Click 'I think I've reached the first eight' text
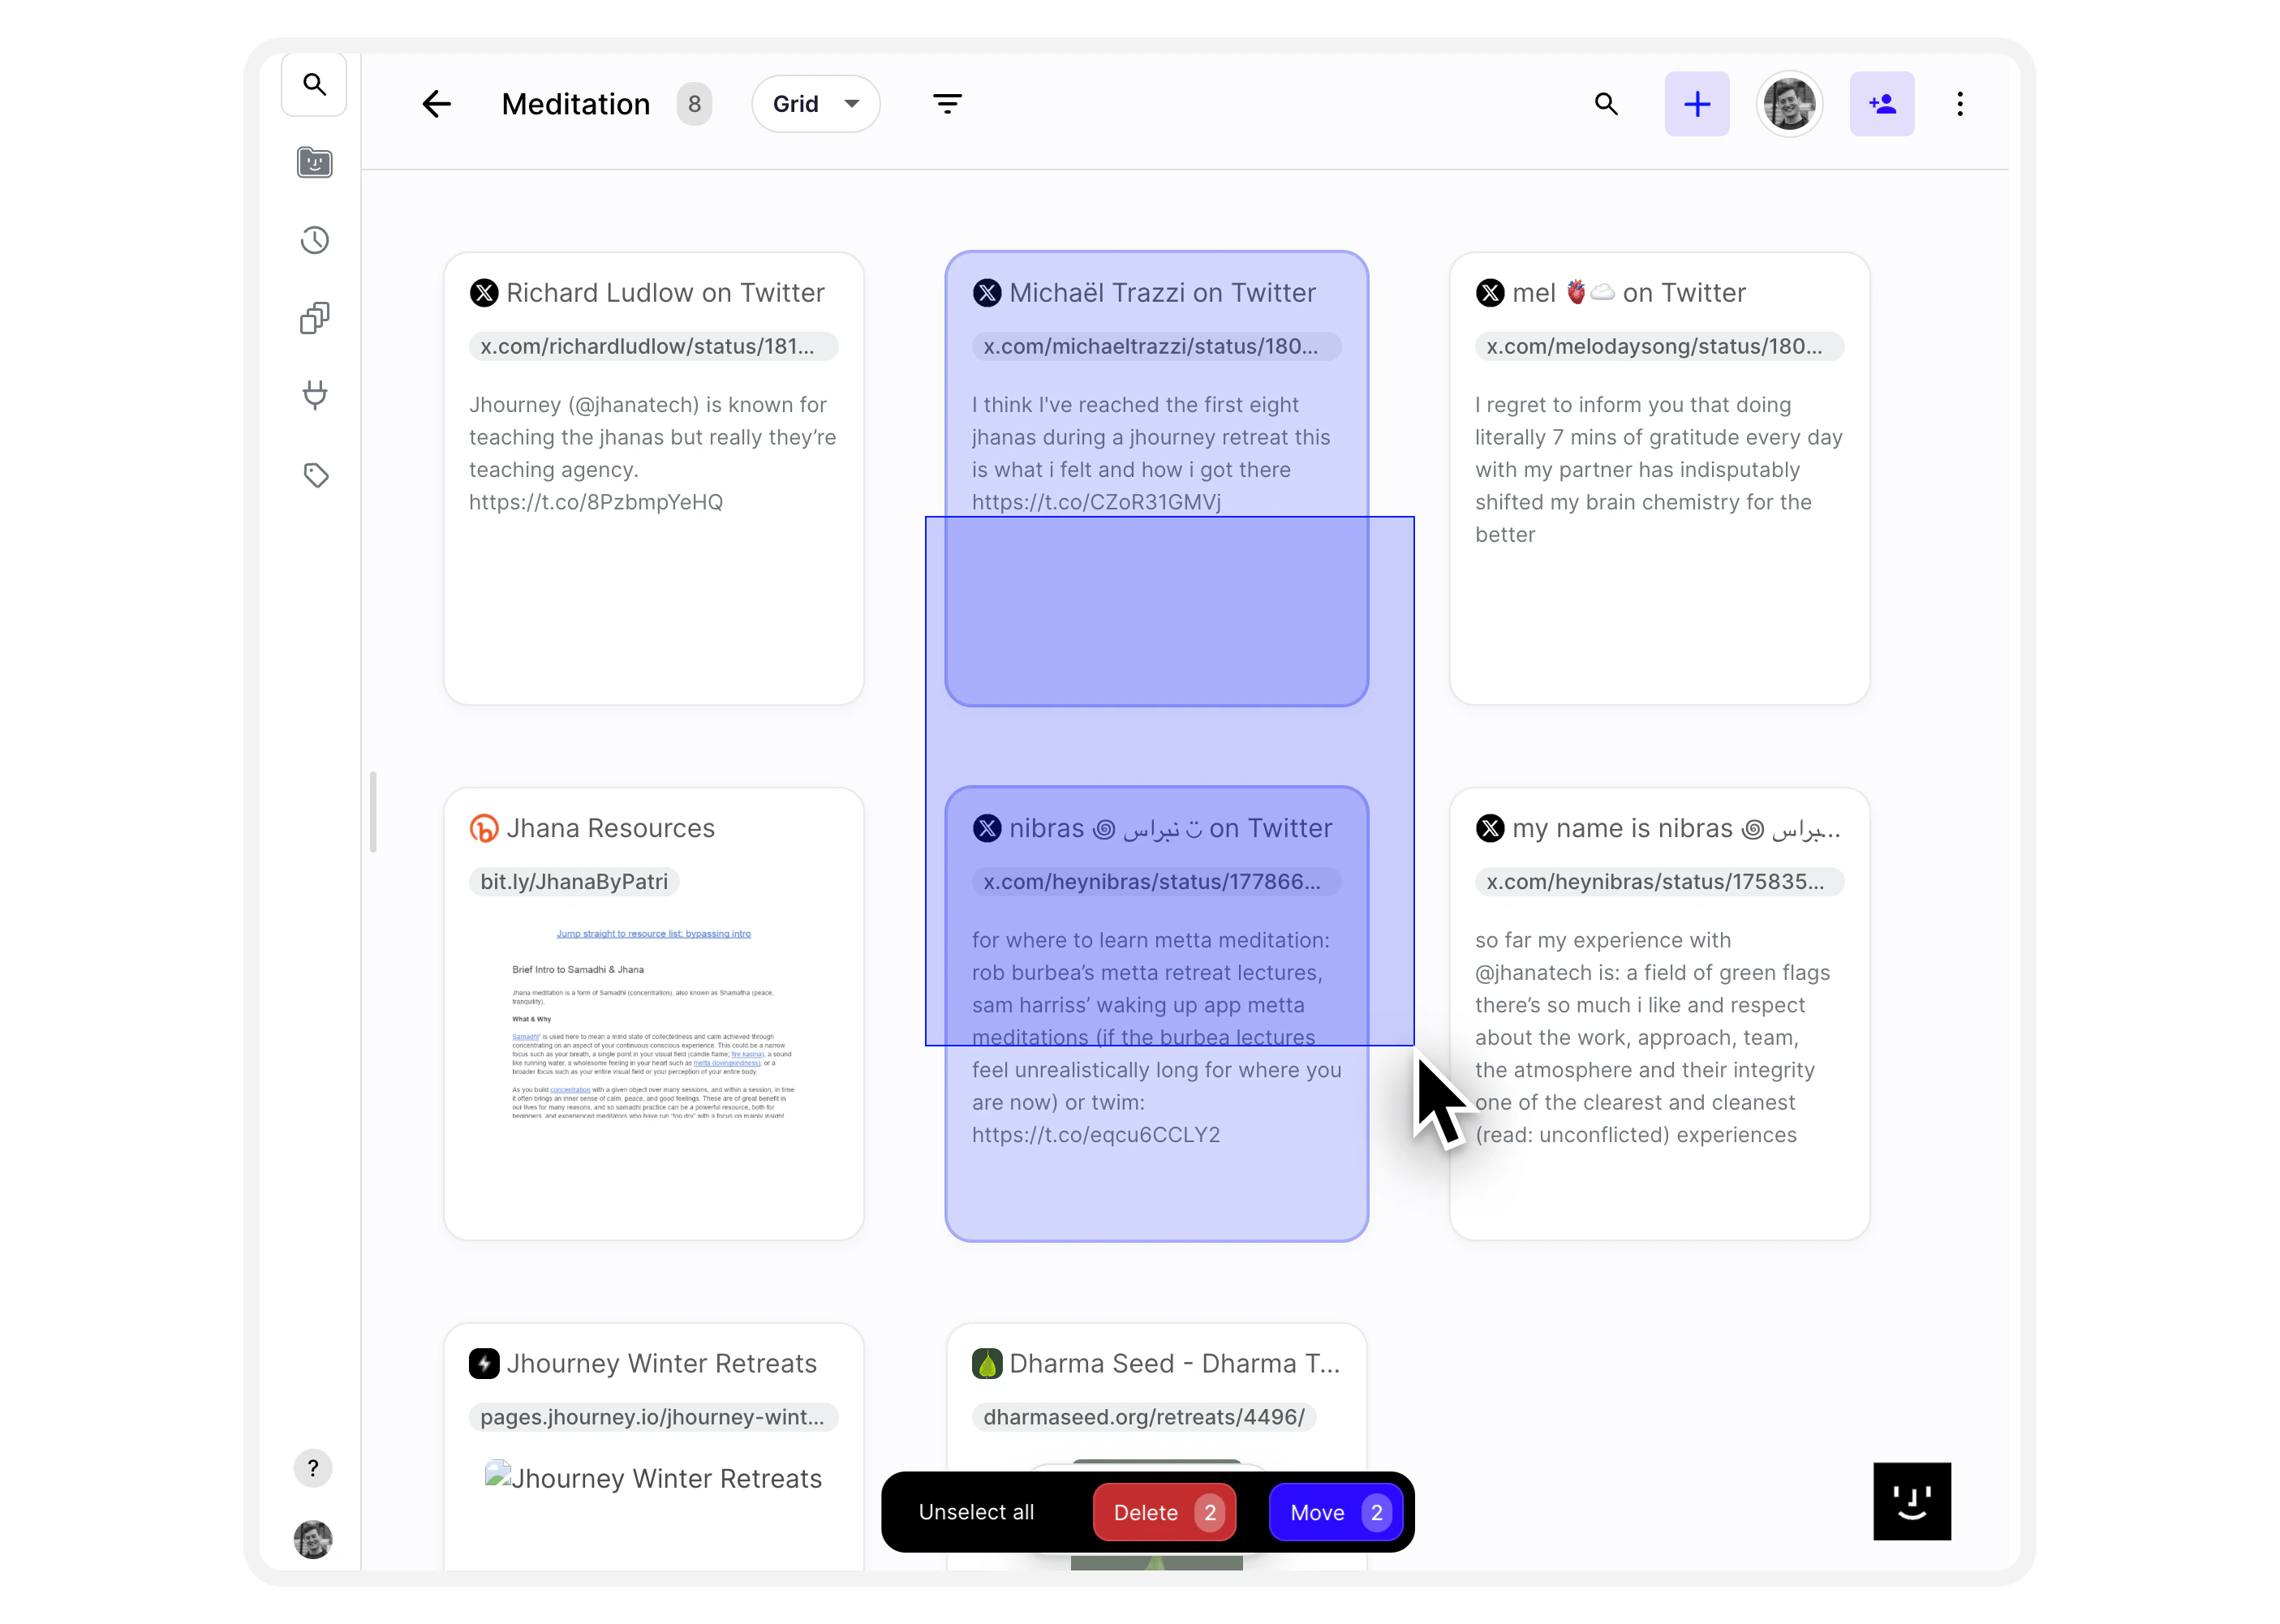 pyautogui.click(x=1135, y=405)
